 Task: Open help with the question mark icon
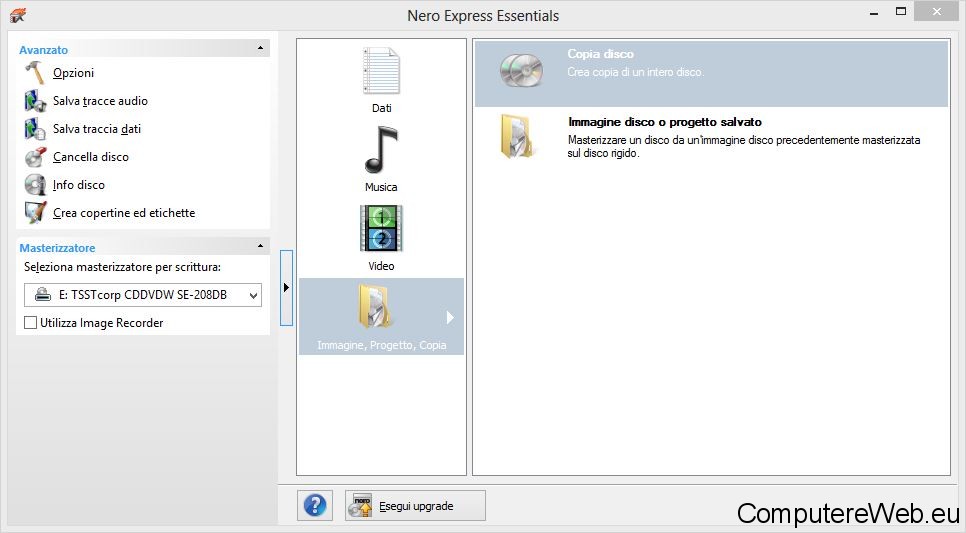click(315, 506)
